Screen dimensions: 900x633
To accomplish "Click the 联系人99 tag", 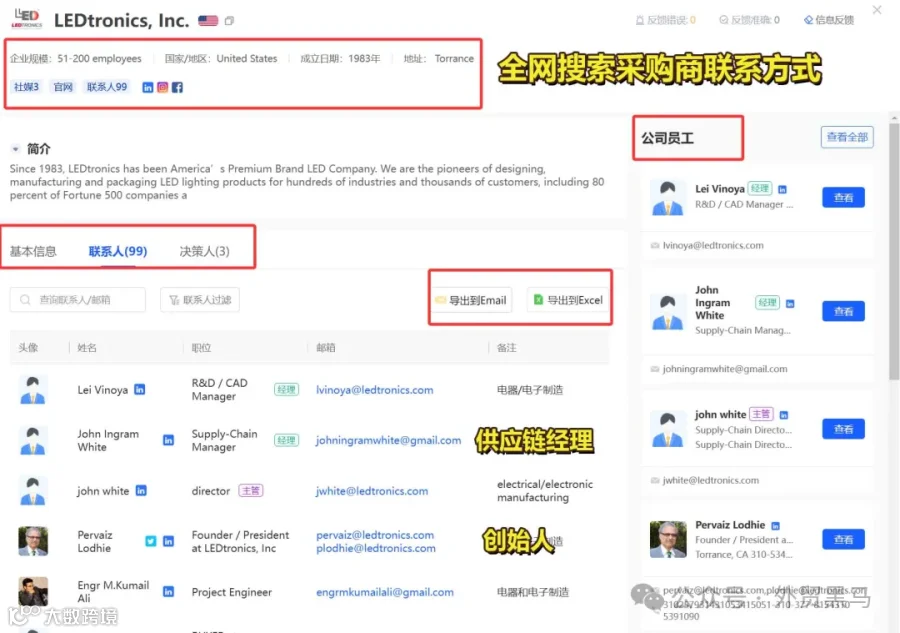I will 107,87.
